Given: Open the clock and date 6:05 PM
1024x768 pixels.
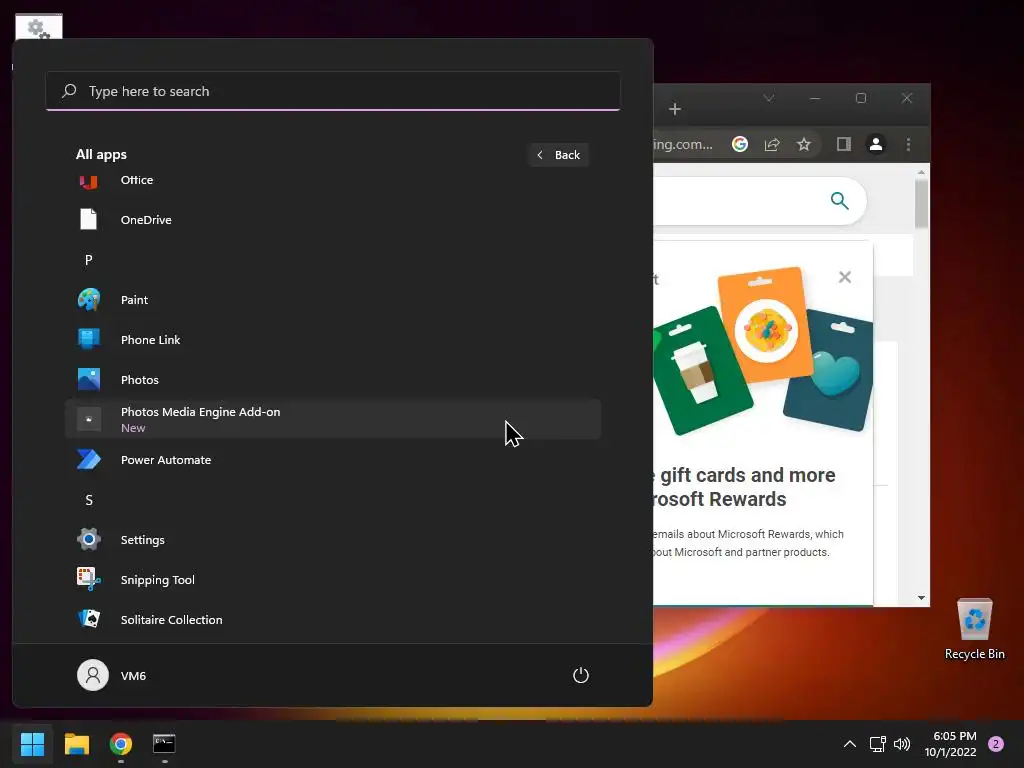Looking at the screenshot, I should (951, 744).
